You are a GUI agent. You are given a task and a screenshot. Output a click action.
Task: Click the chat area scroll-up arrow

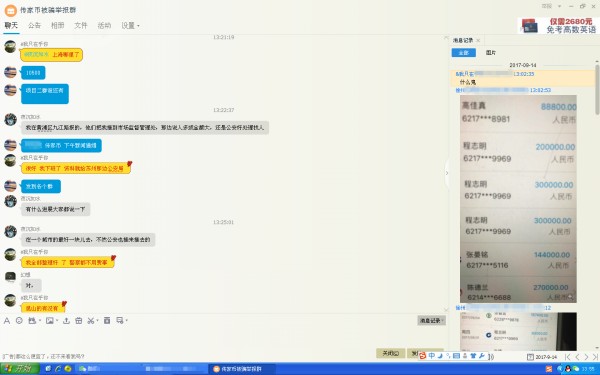tap(446, 38)
